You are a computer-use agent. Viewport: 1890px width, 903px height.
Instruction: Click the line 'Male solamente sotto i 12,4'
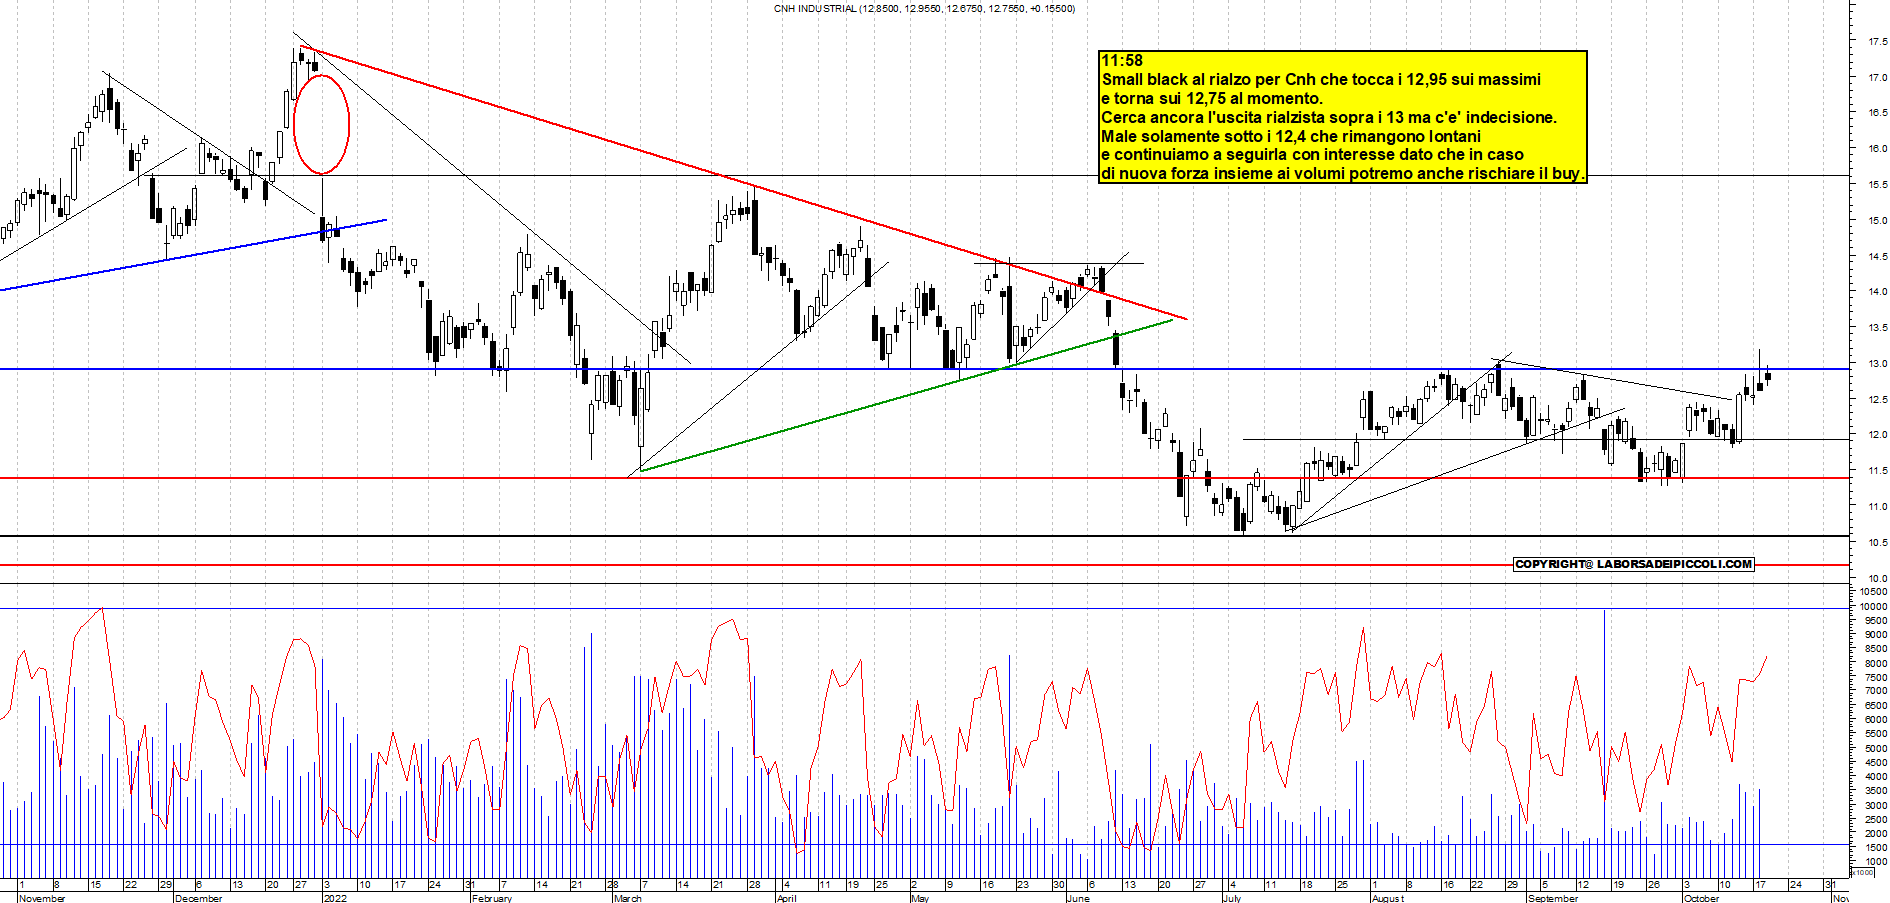pyautogui.click(x=1291, y=137)
